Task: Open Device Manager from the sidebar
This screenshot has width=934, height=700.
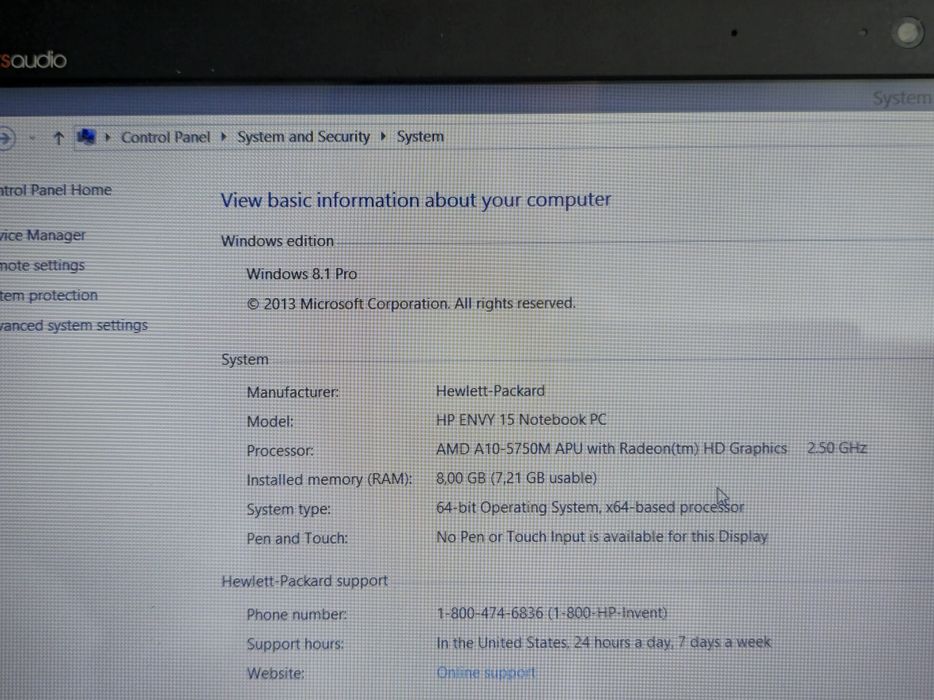Action: click(42, 235)
